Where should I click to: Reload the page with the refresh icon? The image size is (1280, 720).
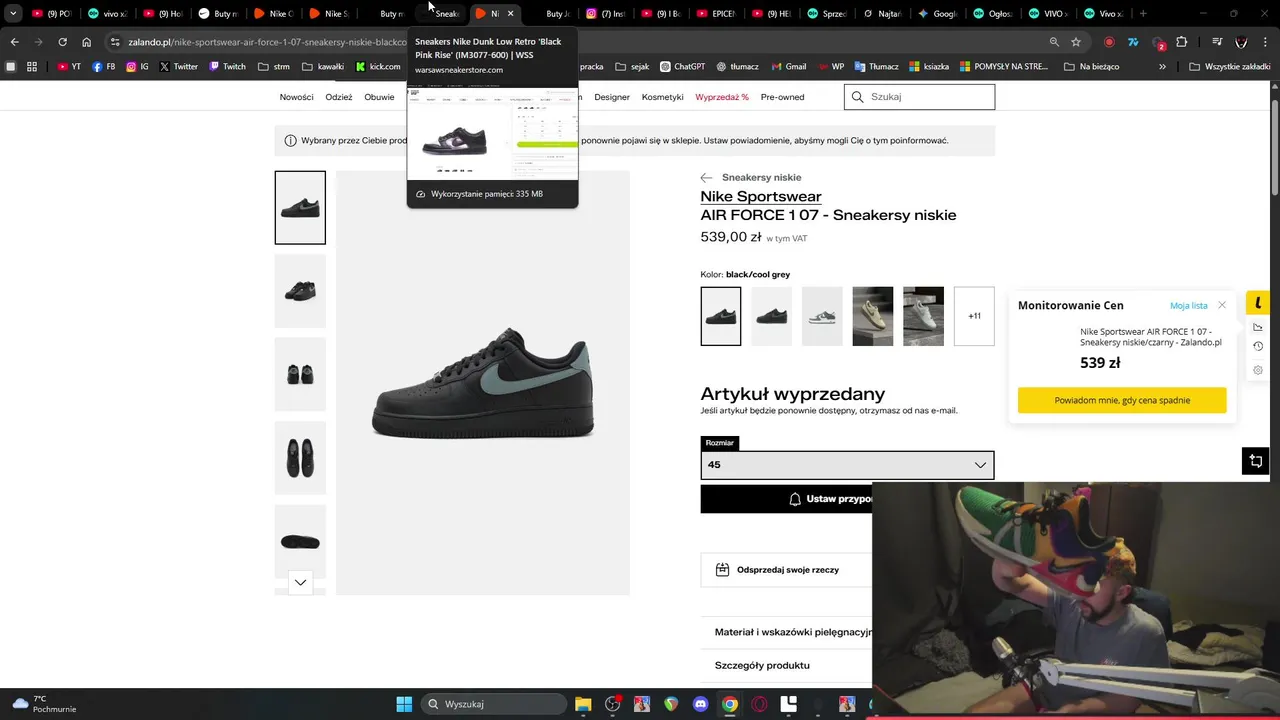coord(62,42)
